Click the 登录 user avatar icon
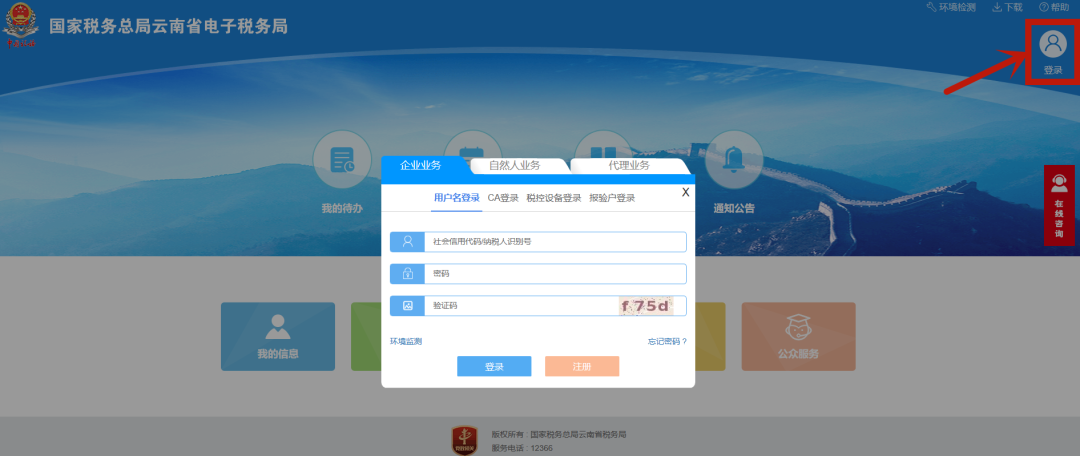 pos(1052,45)
